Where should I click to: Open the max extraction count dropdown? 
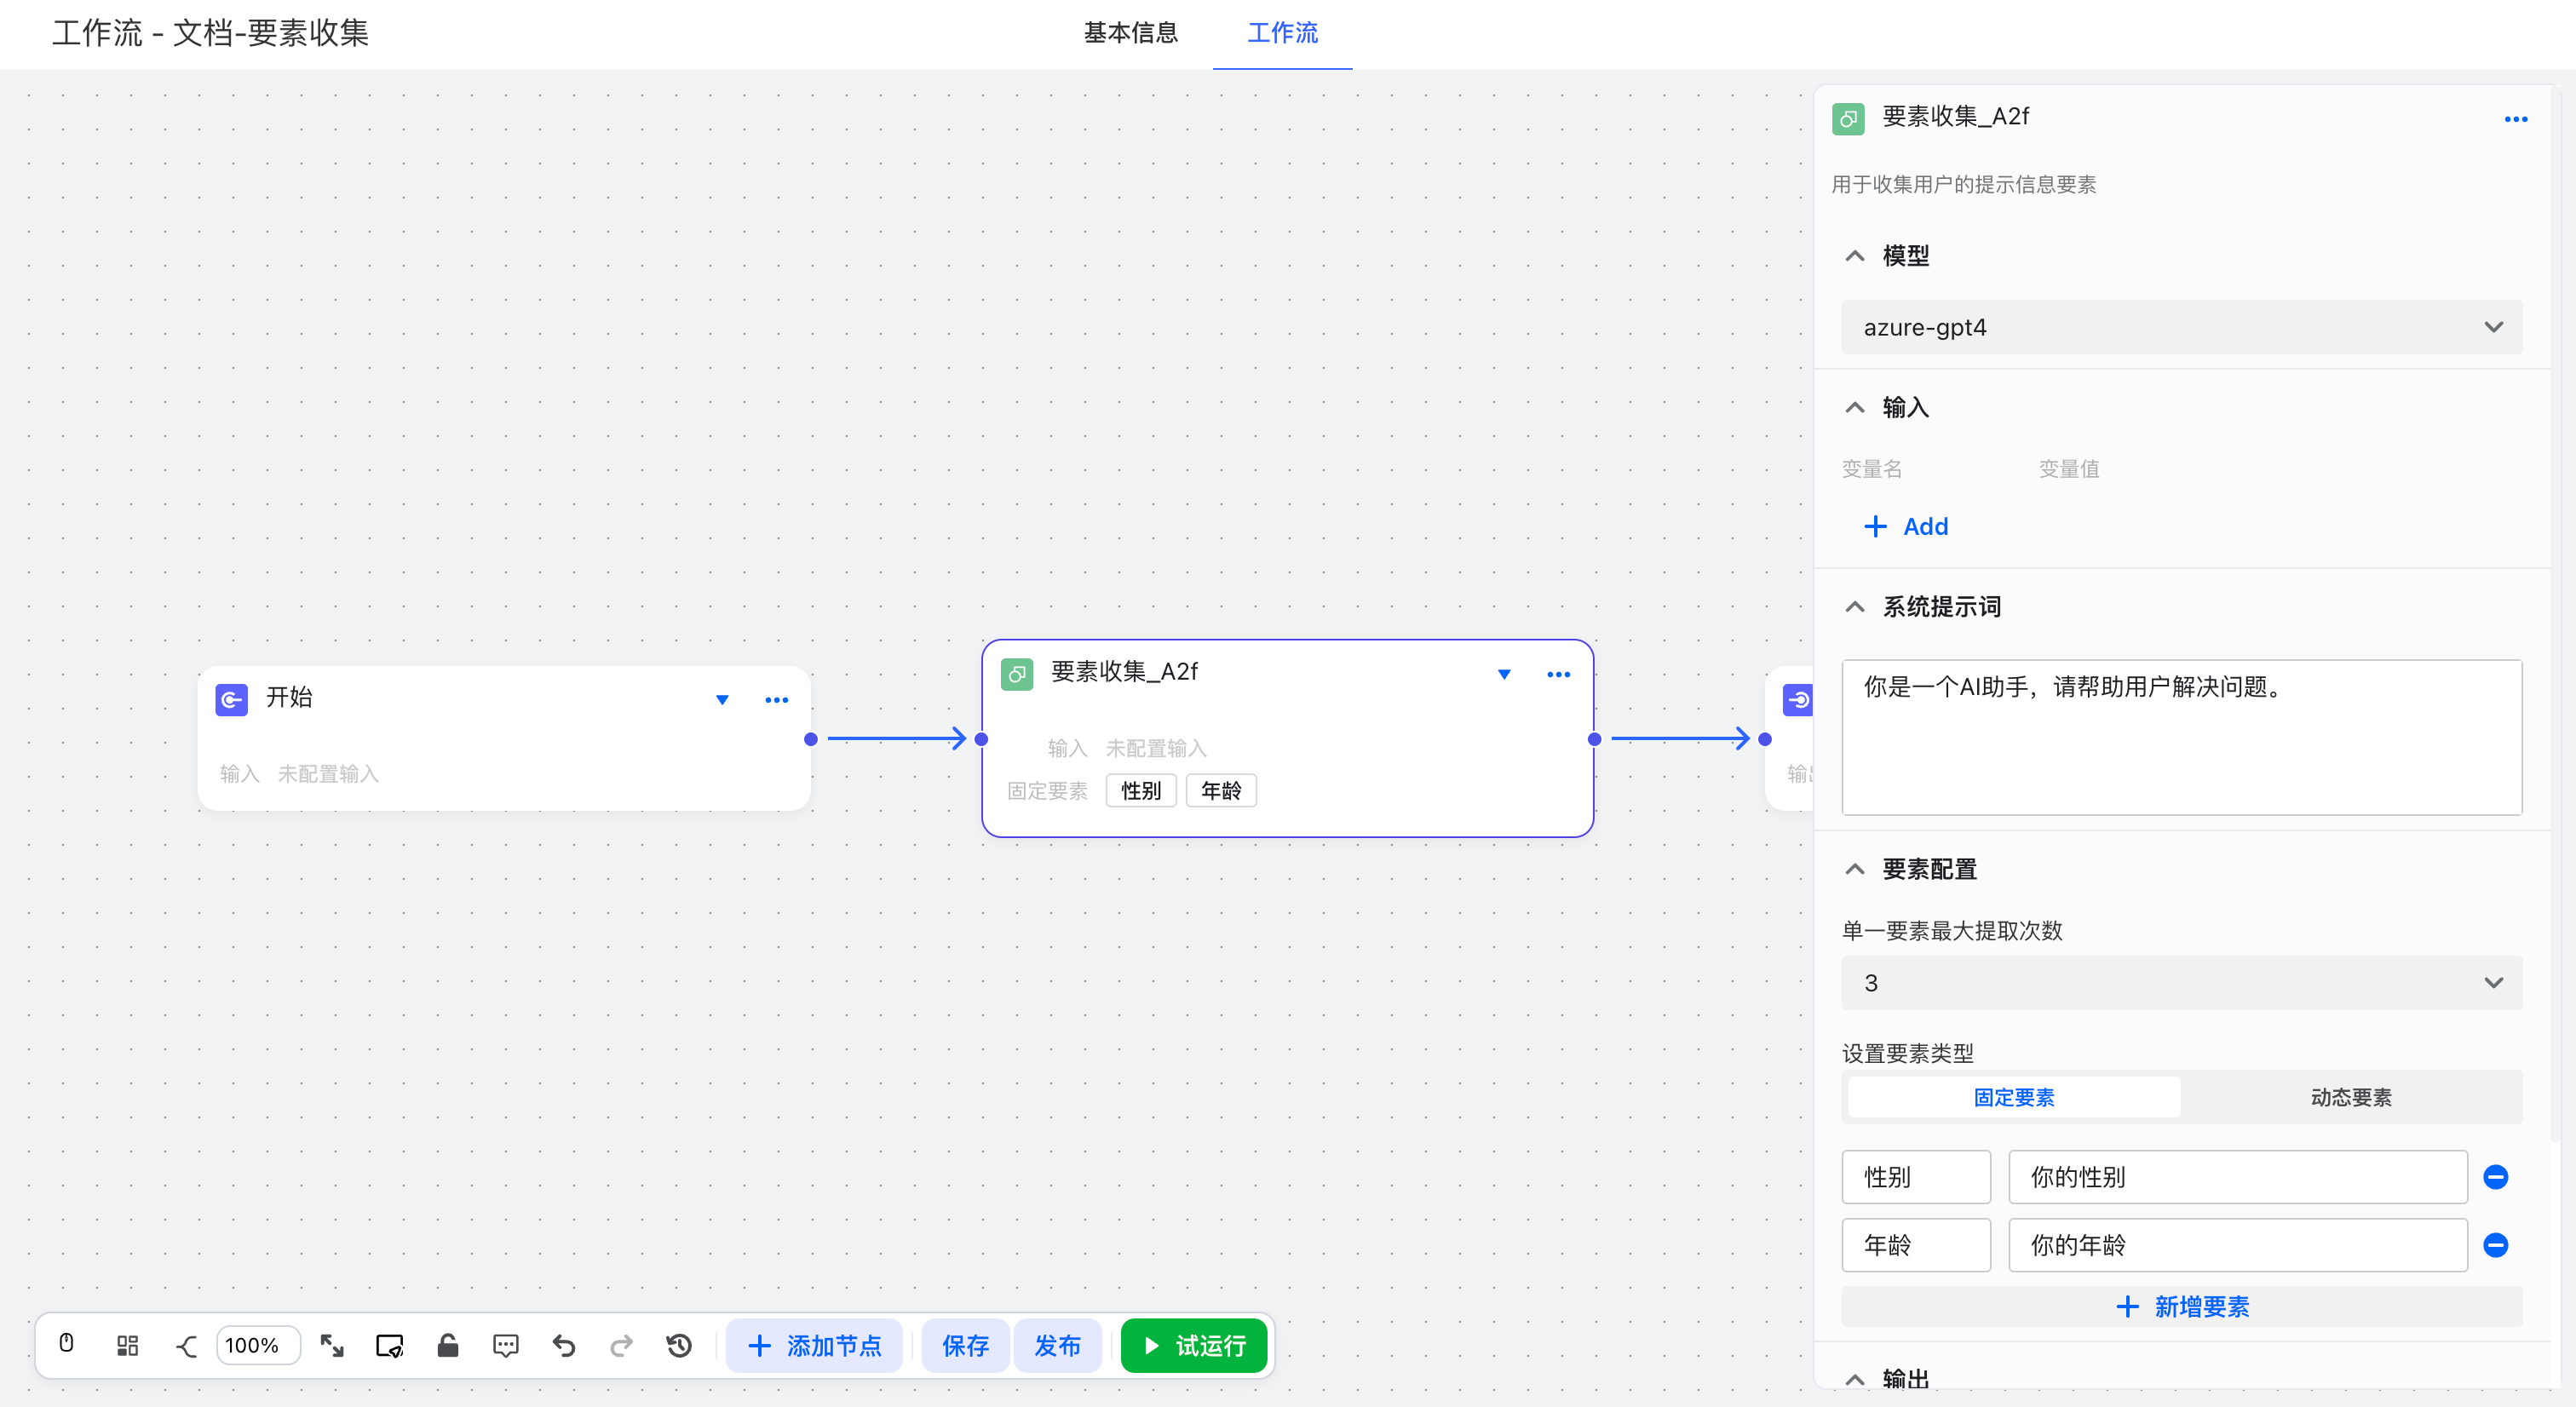tap(2181, 982)
